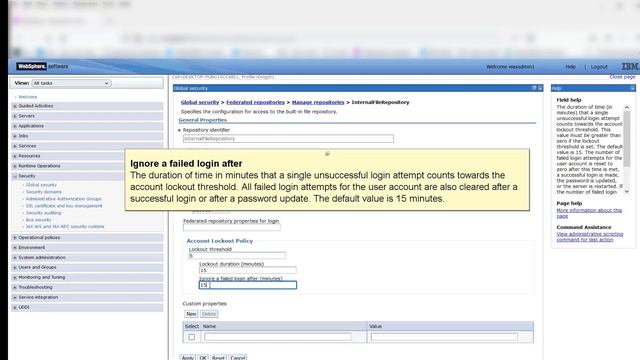640x360 pixels.
Task: Click the Federated repository properties for login field
Action: [x=231, y=227]
